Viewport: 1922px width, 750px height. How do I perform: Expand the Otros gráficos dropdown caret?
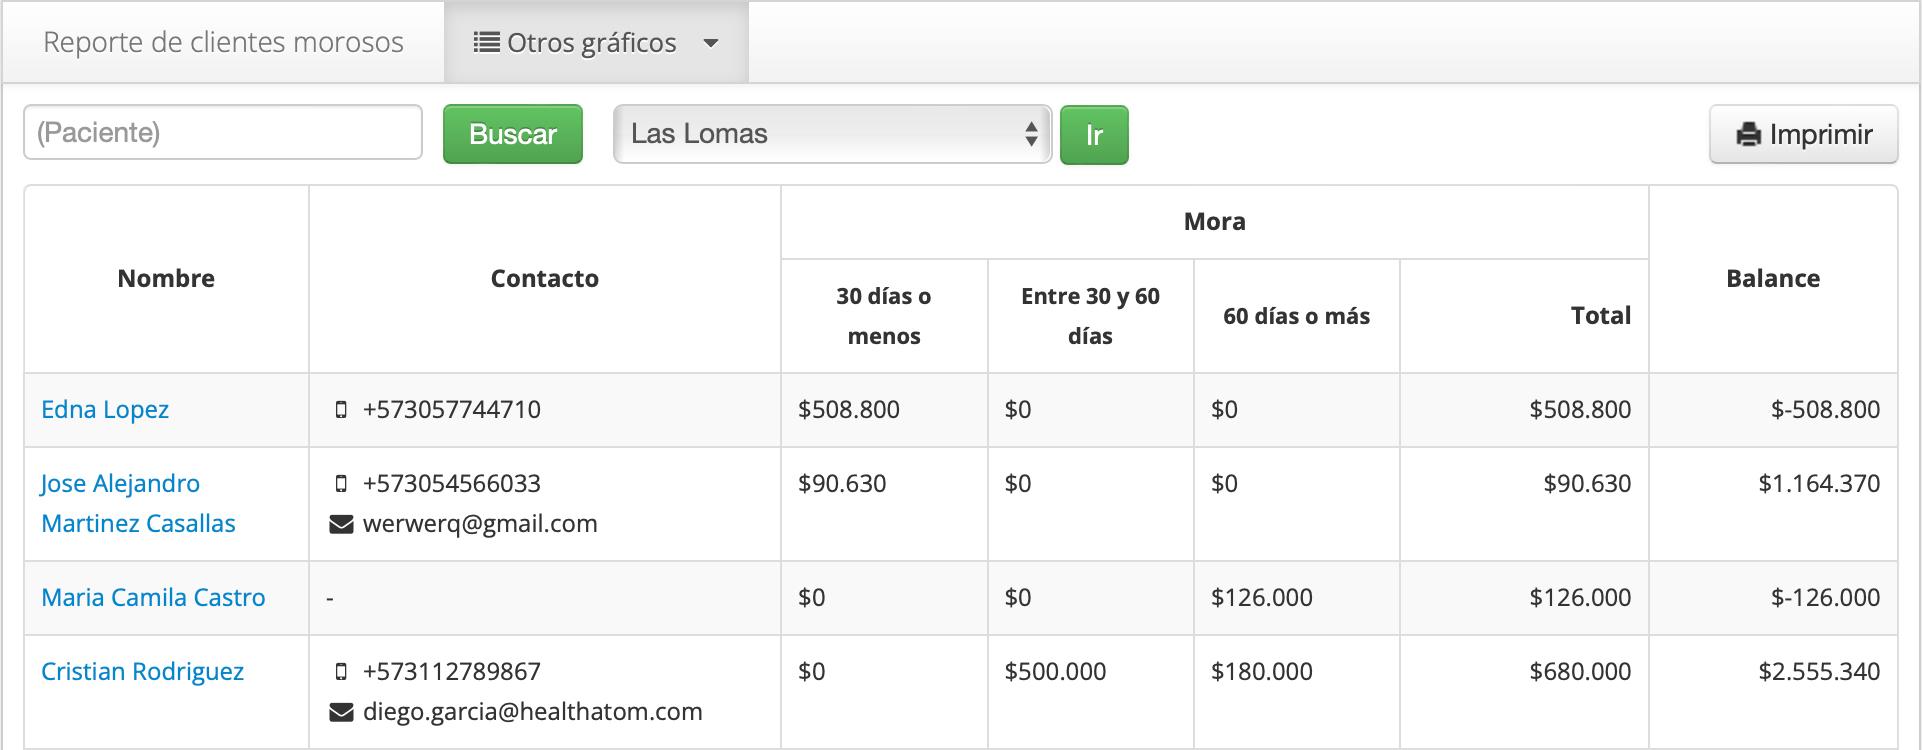pyautogui.click(x=711, y=43)
